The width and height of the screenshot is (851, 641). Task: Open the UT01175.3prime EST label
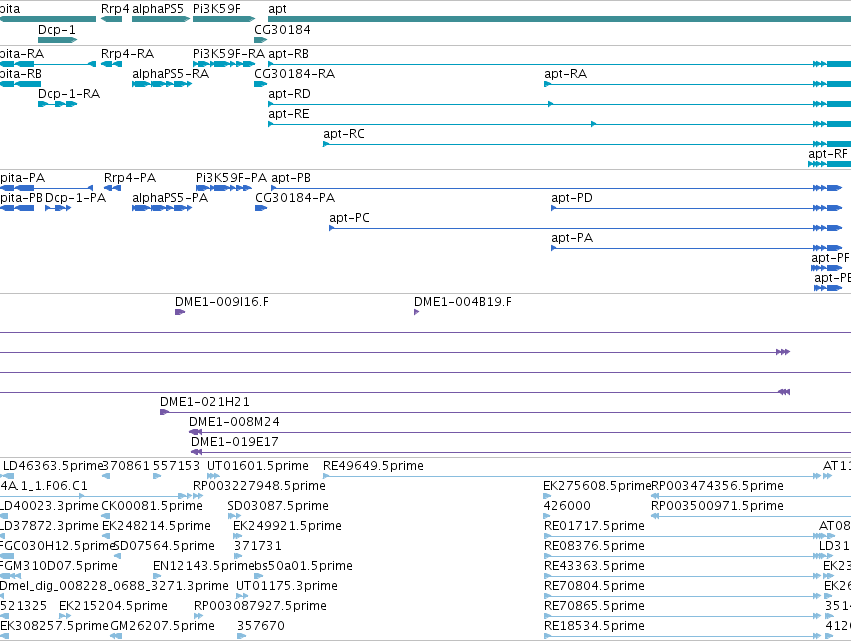coord(287,587)
